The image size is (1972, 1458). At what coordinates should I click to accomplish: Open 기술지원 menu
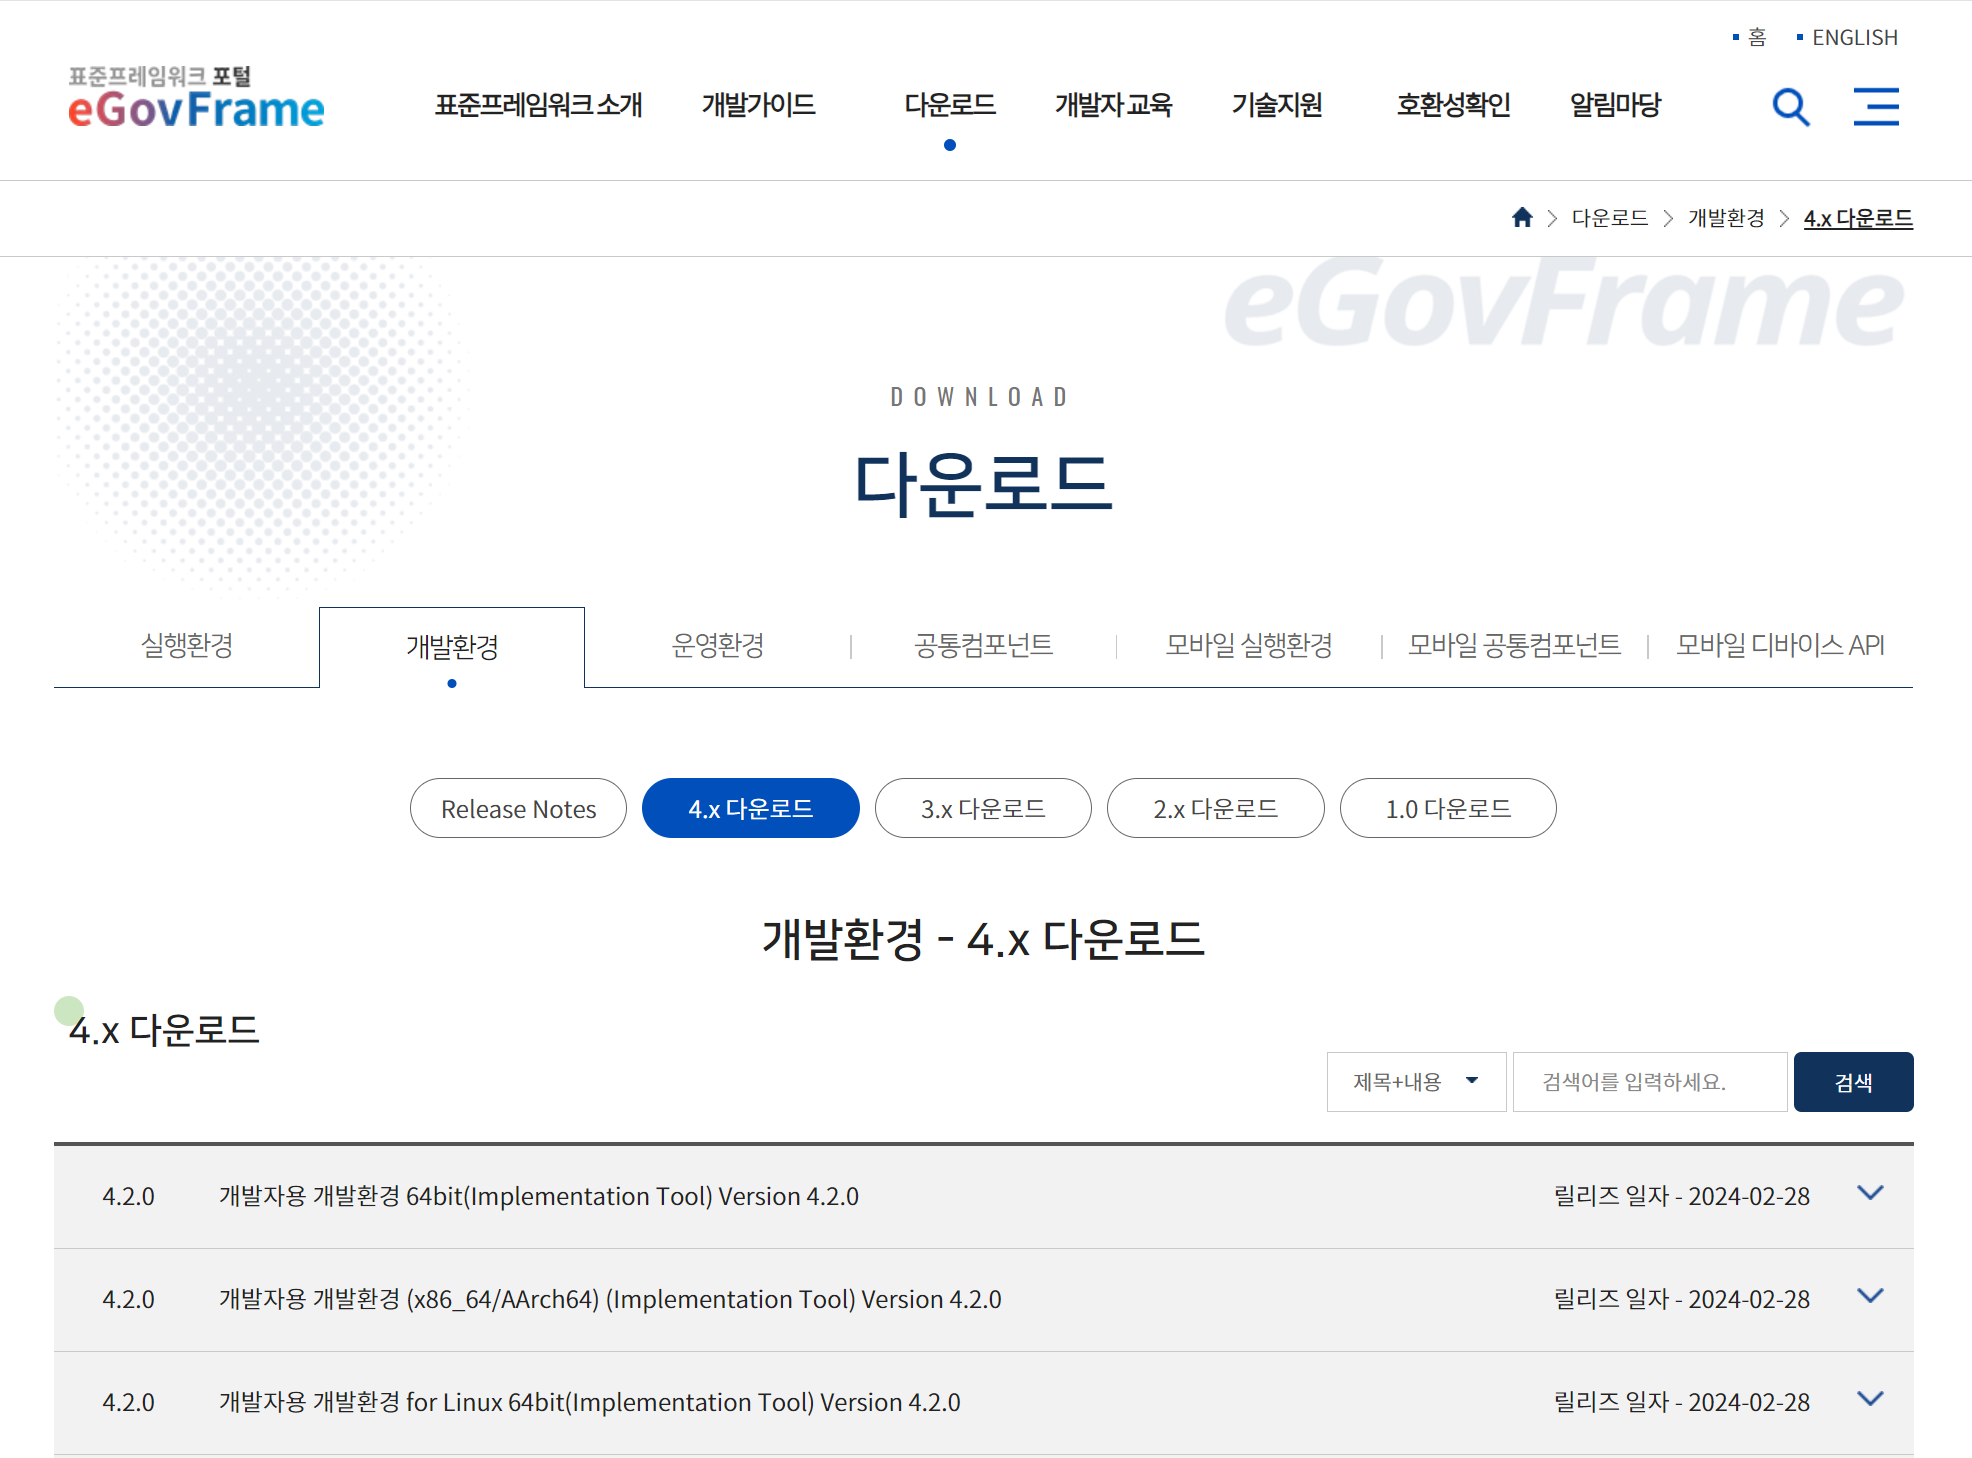click(x=1277, y=105)
